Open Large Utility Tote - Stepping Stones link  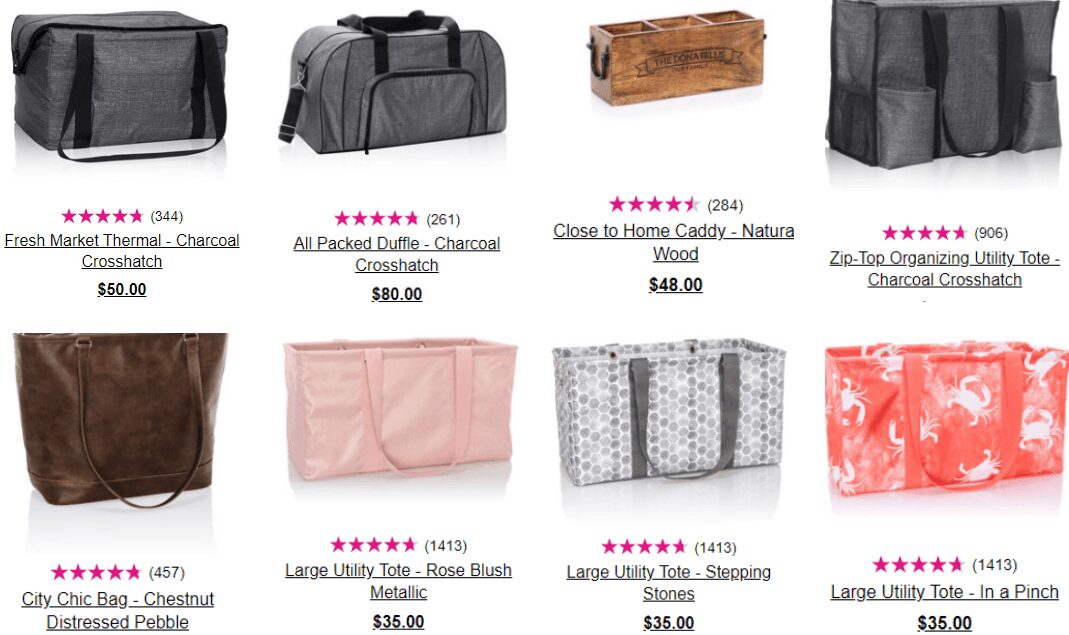[x=669, y=583]
